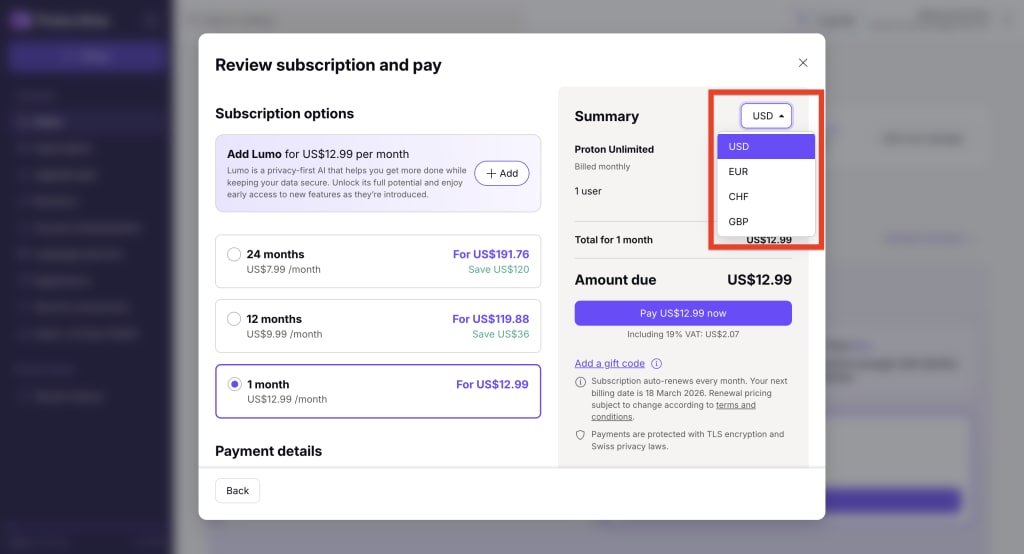Add Lumo to the subscription

[x=502, y=173]
